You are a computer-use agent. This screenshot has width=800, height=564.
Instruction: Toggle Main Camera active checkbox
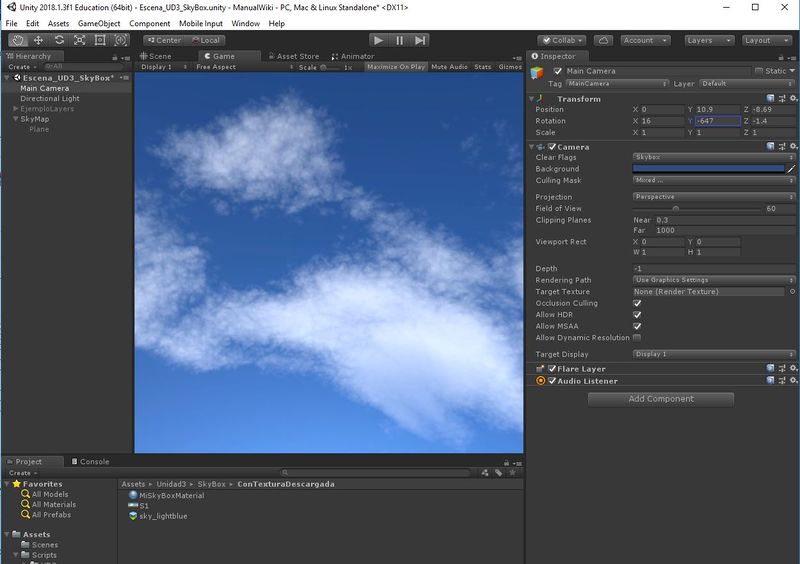point(558,71)
